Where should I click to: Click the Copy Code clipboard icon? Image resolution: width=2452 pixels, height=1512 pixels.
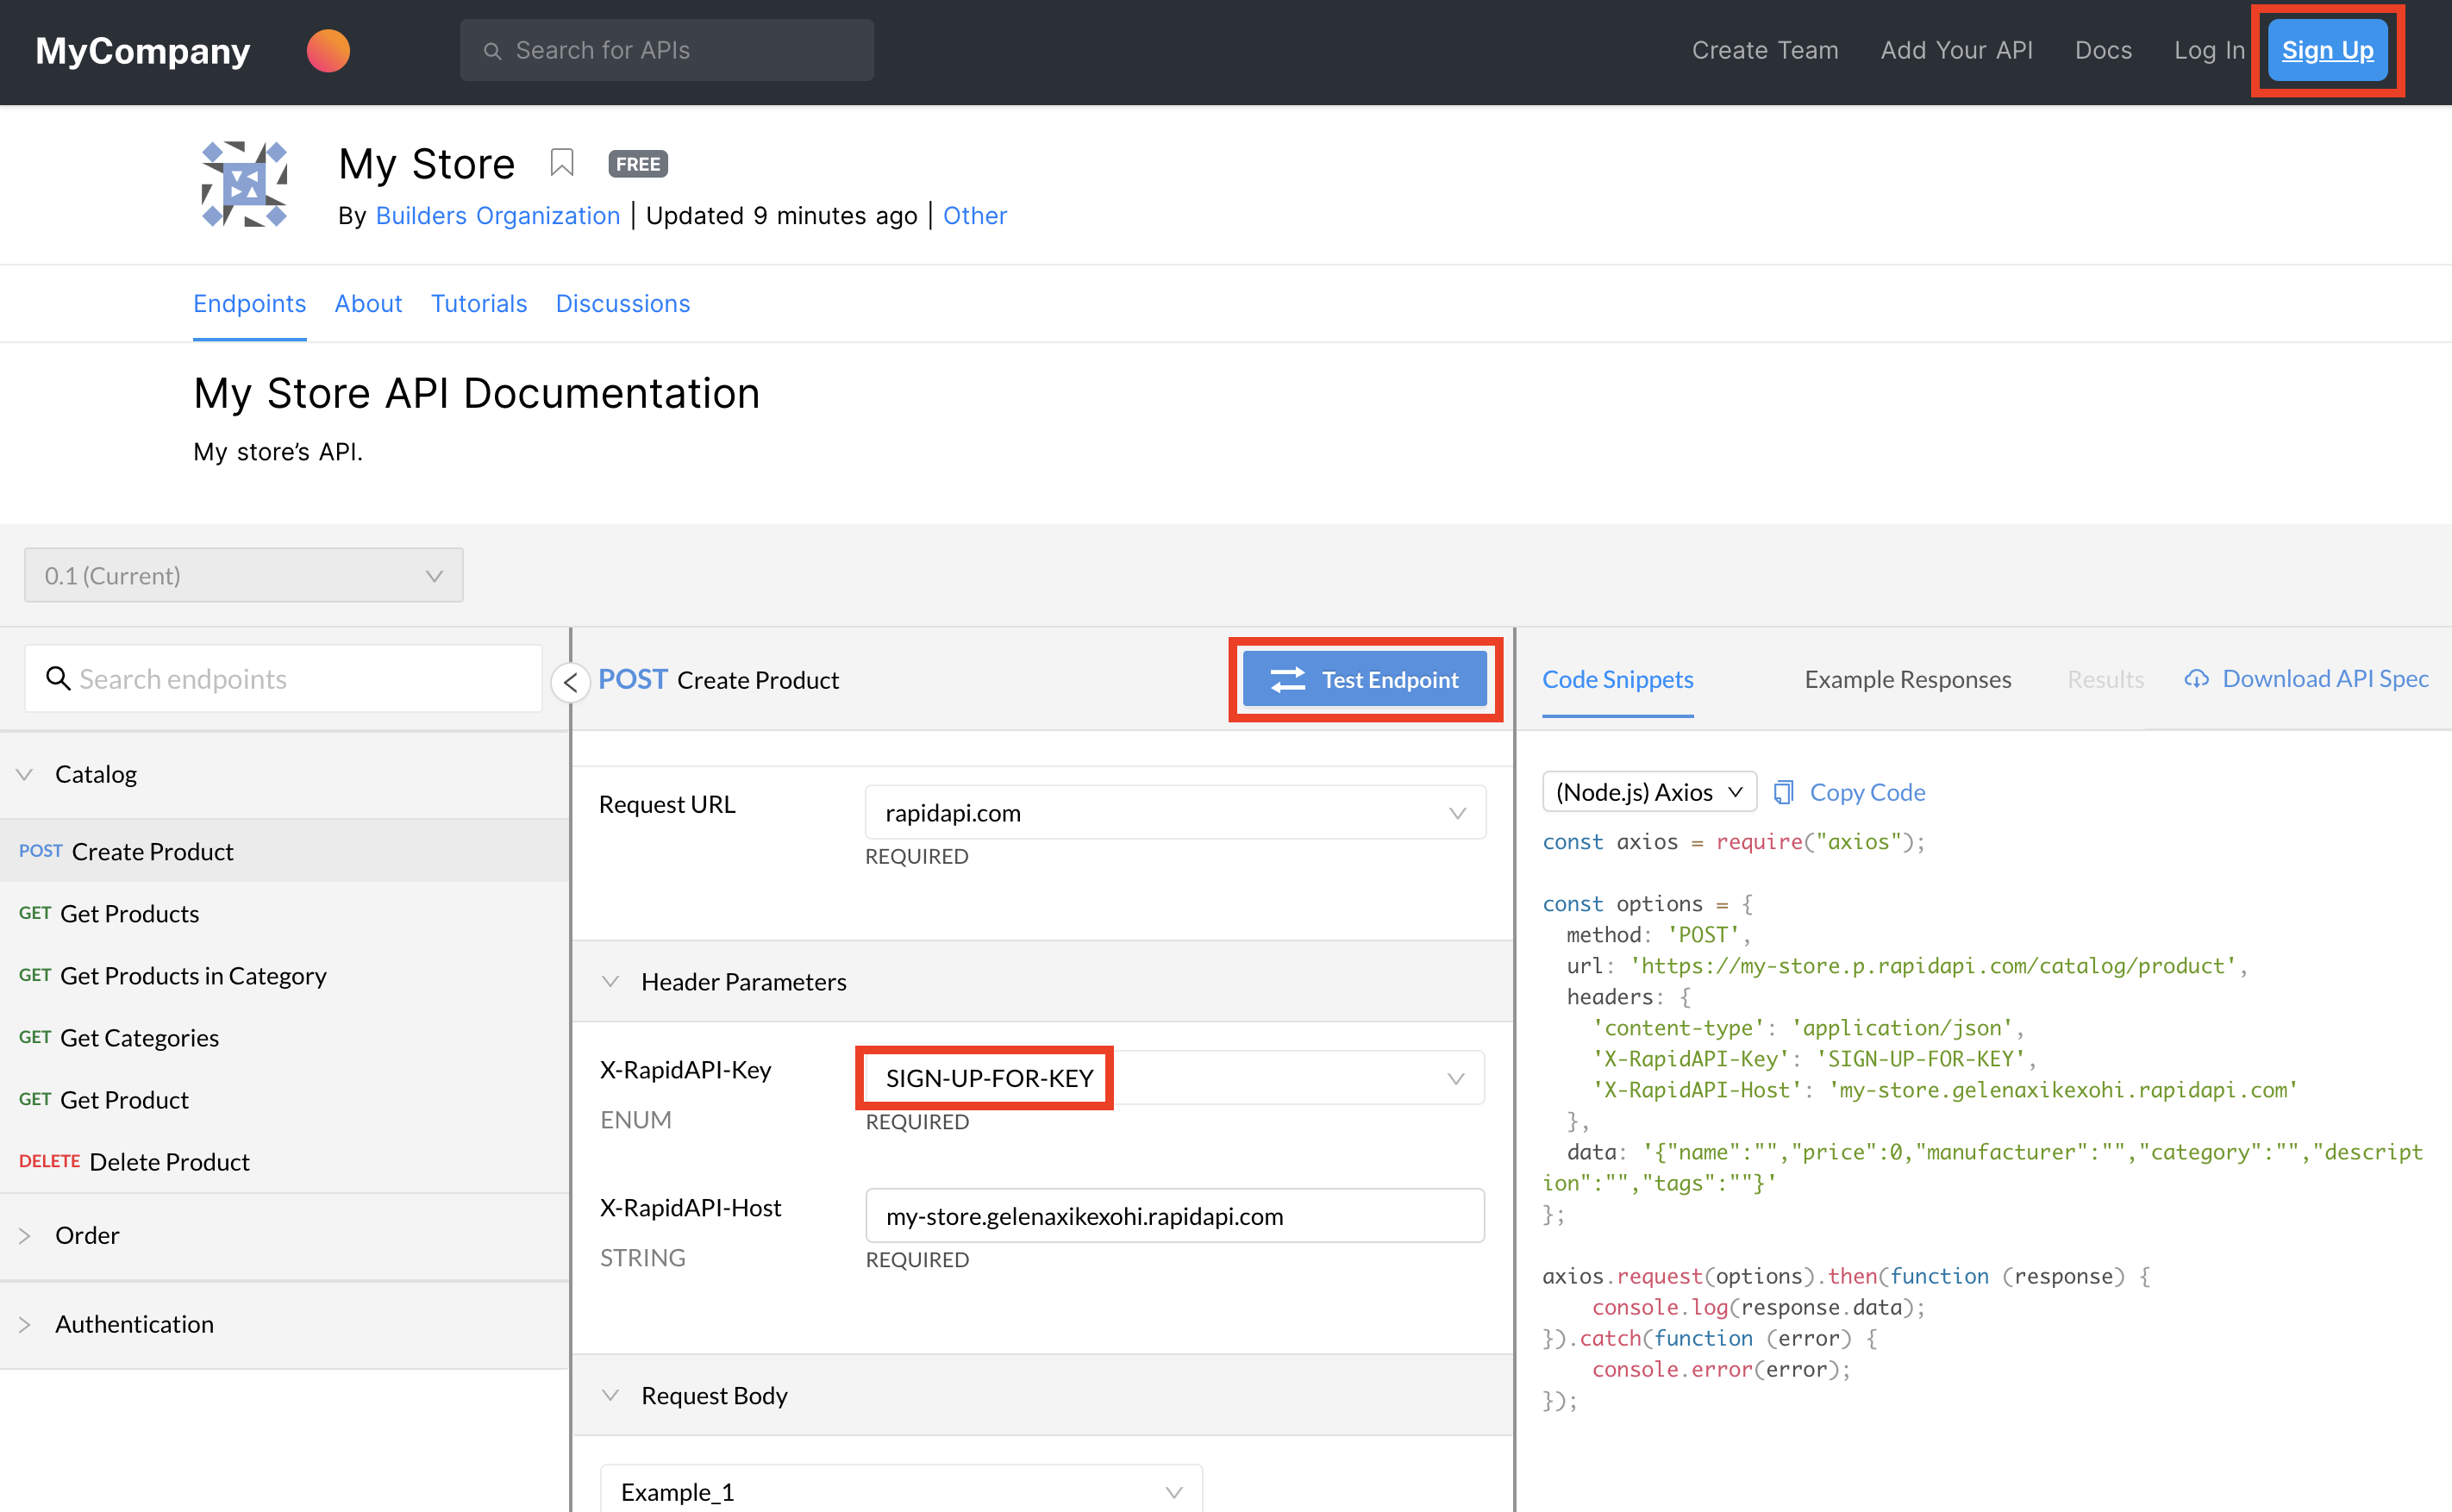pyautogui.click(x=1783, y=792)
